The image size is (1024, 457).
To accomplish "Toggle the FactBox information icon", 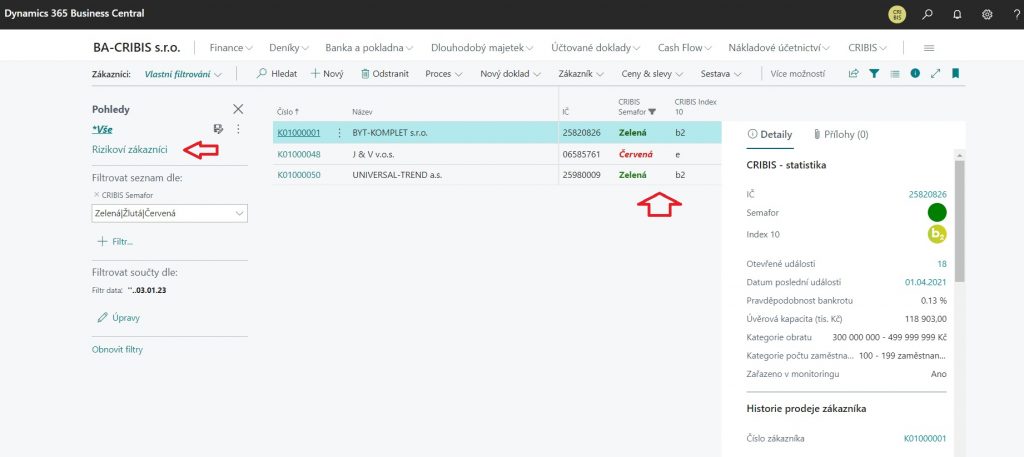I will click(915, 74).
